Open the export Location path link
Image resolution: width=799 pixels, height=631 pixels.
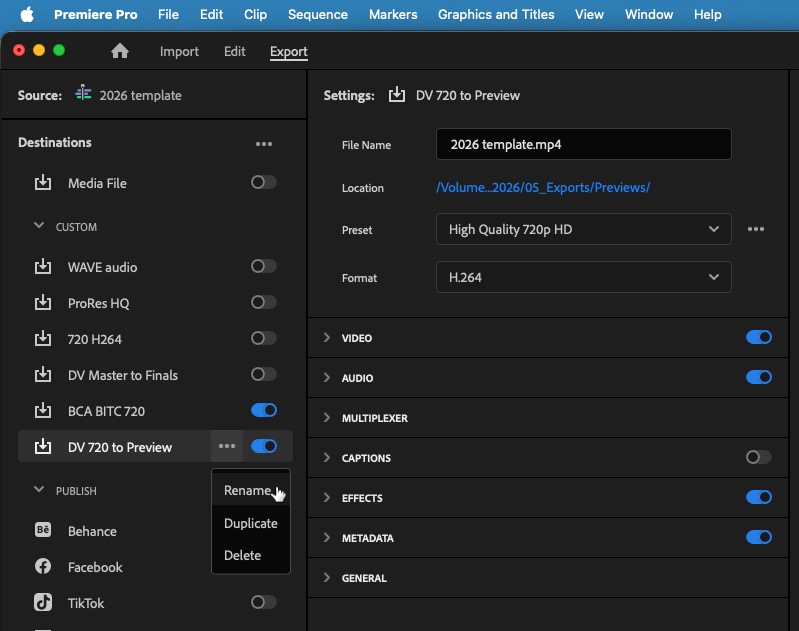pos(543,187)
